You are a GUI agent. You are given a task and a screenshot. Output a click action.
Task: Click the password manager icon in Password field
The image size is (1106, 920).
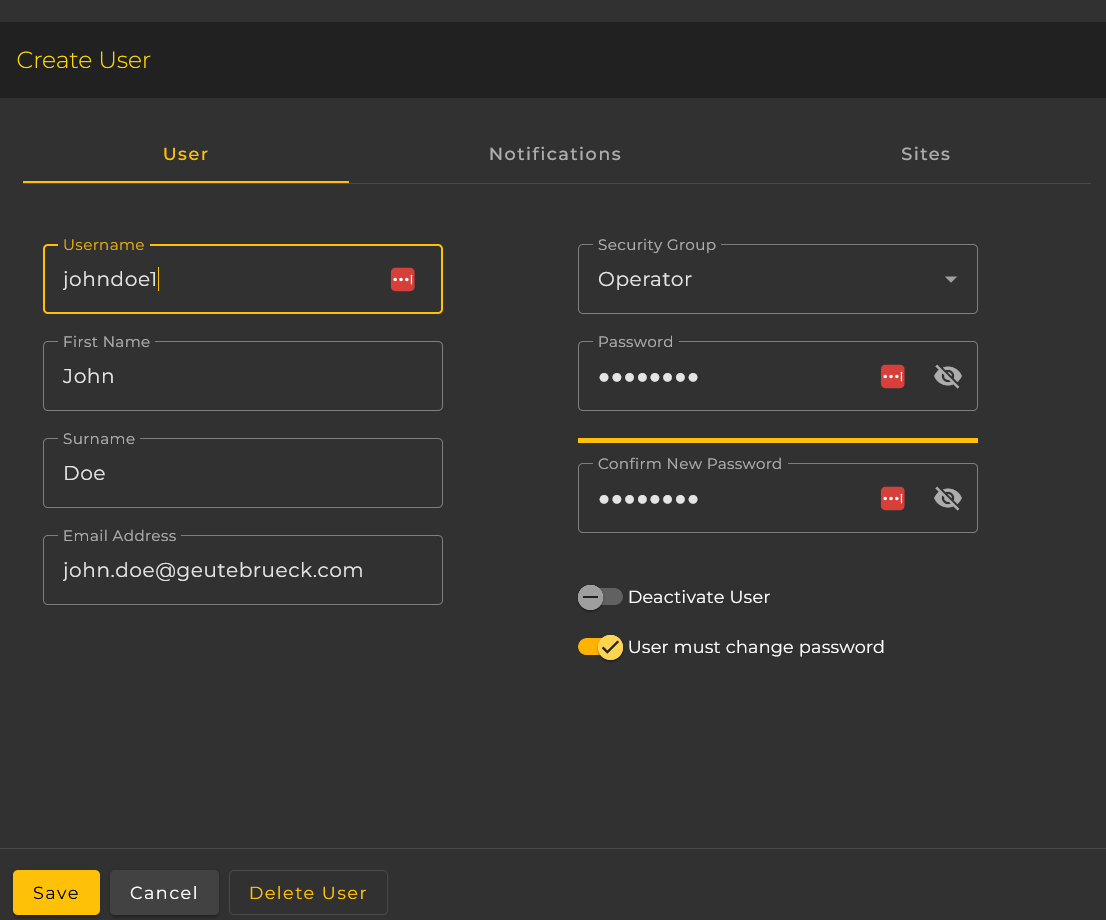(x=892, y=377)
